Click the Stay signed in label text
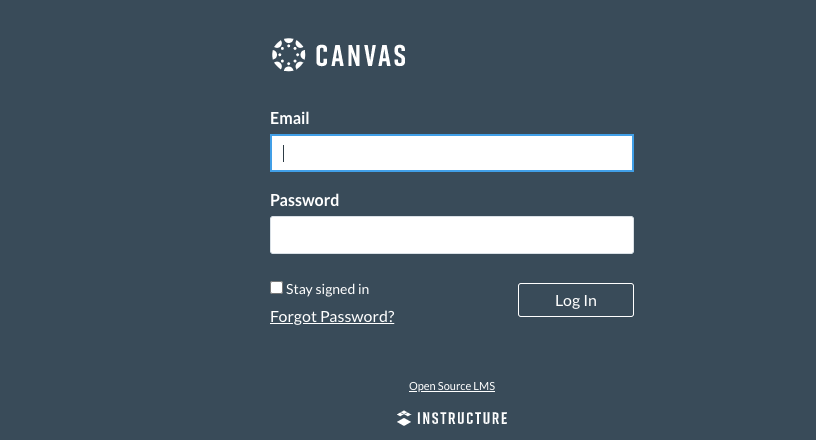The width and height of the screenshot is (816, 440). pyautogui.click(x=327, y=289)
